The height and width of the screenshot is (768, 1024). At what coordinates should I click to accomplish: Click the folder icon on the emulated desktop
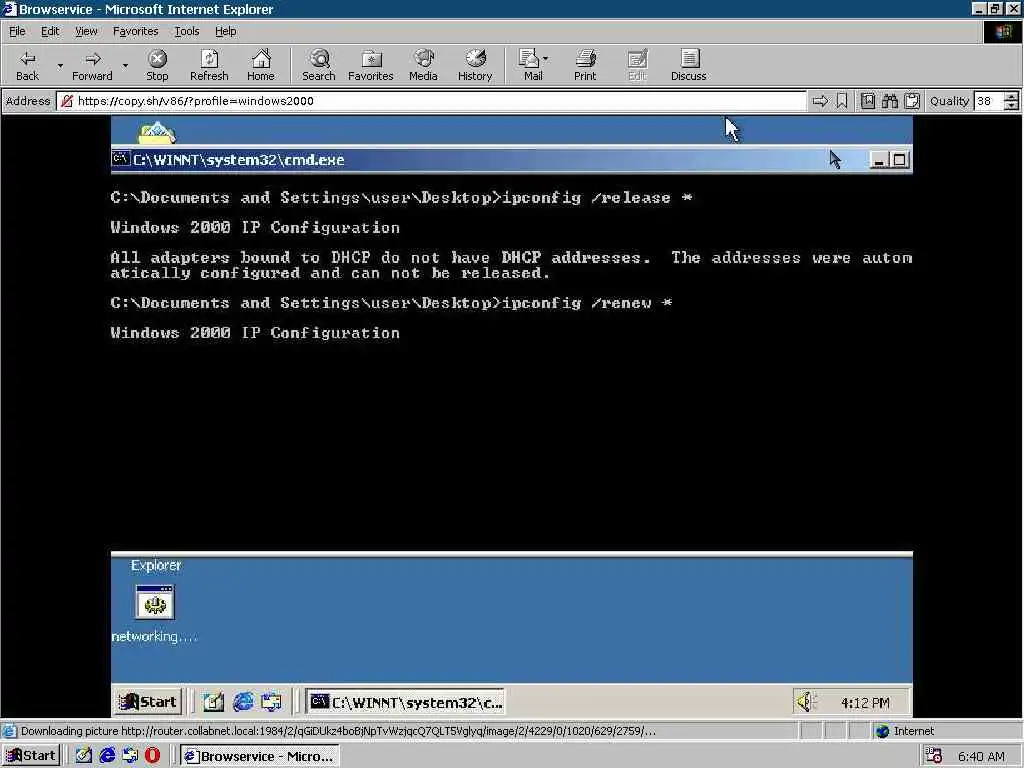(156, 133)
